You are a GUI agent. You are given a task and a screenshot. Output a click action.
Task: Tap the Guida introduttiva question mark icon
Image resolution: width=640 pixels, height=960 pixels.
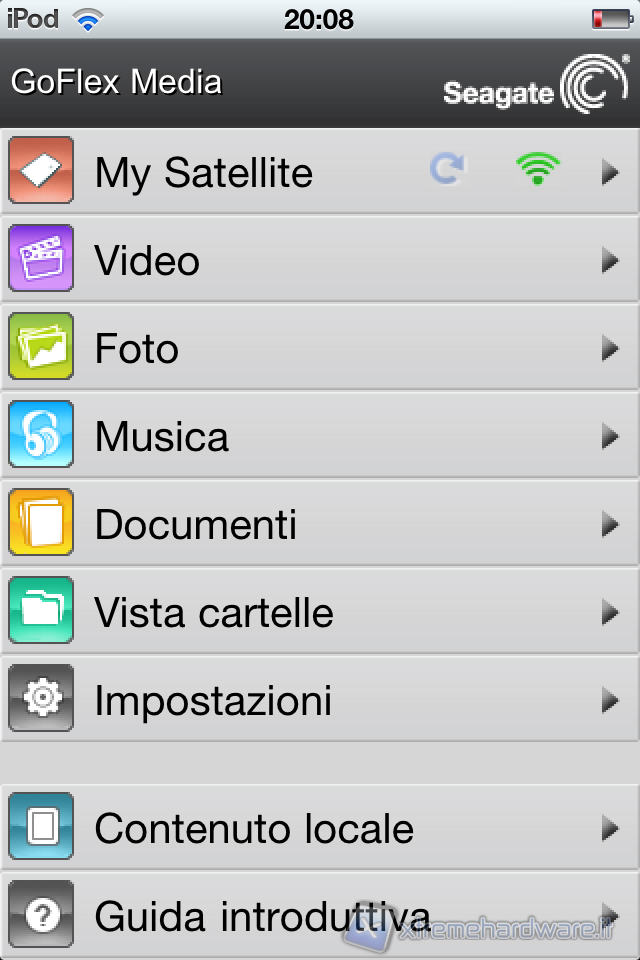(x=41, y=914)
